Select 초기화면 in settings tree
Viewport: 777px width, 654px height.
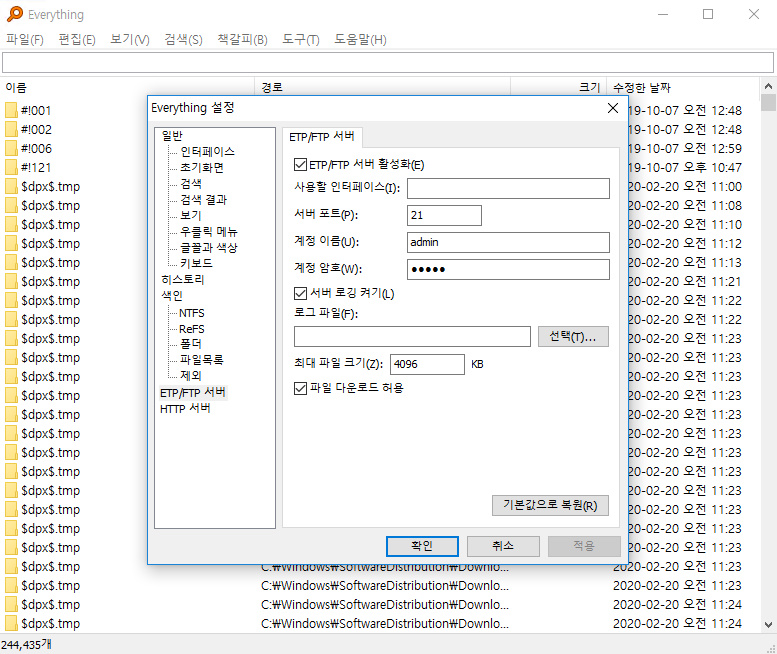pos(202,167)
